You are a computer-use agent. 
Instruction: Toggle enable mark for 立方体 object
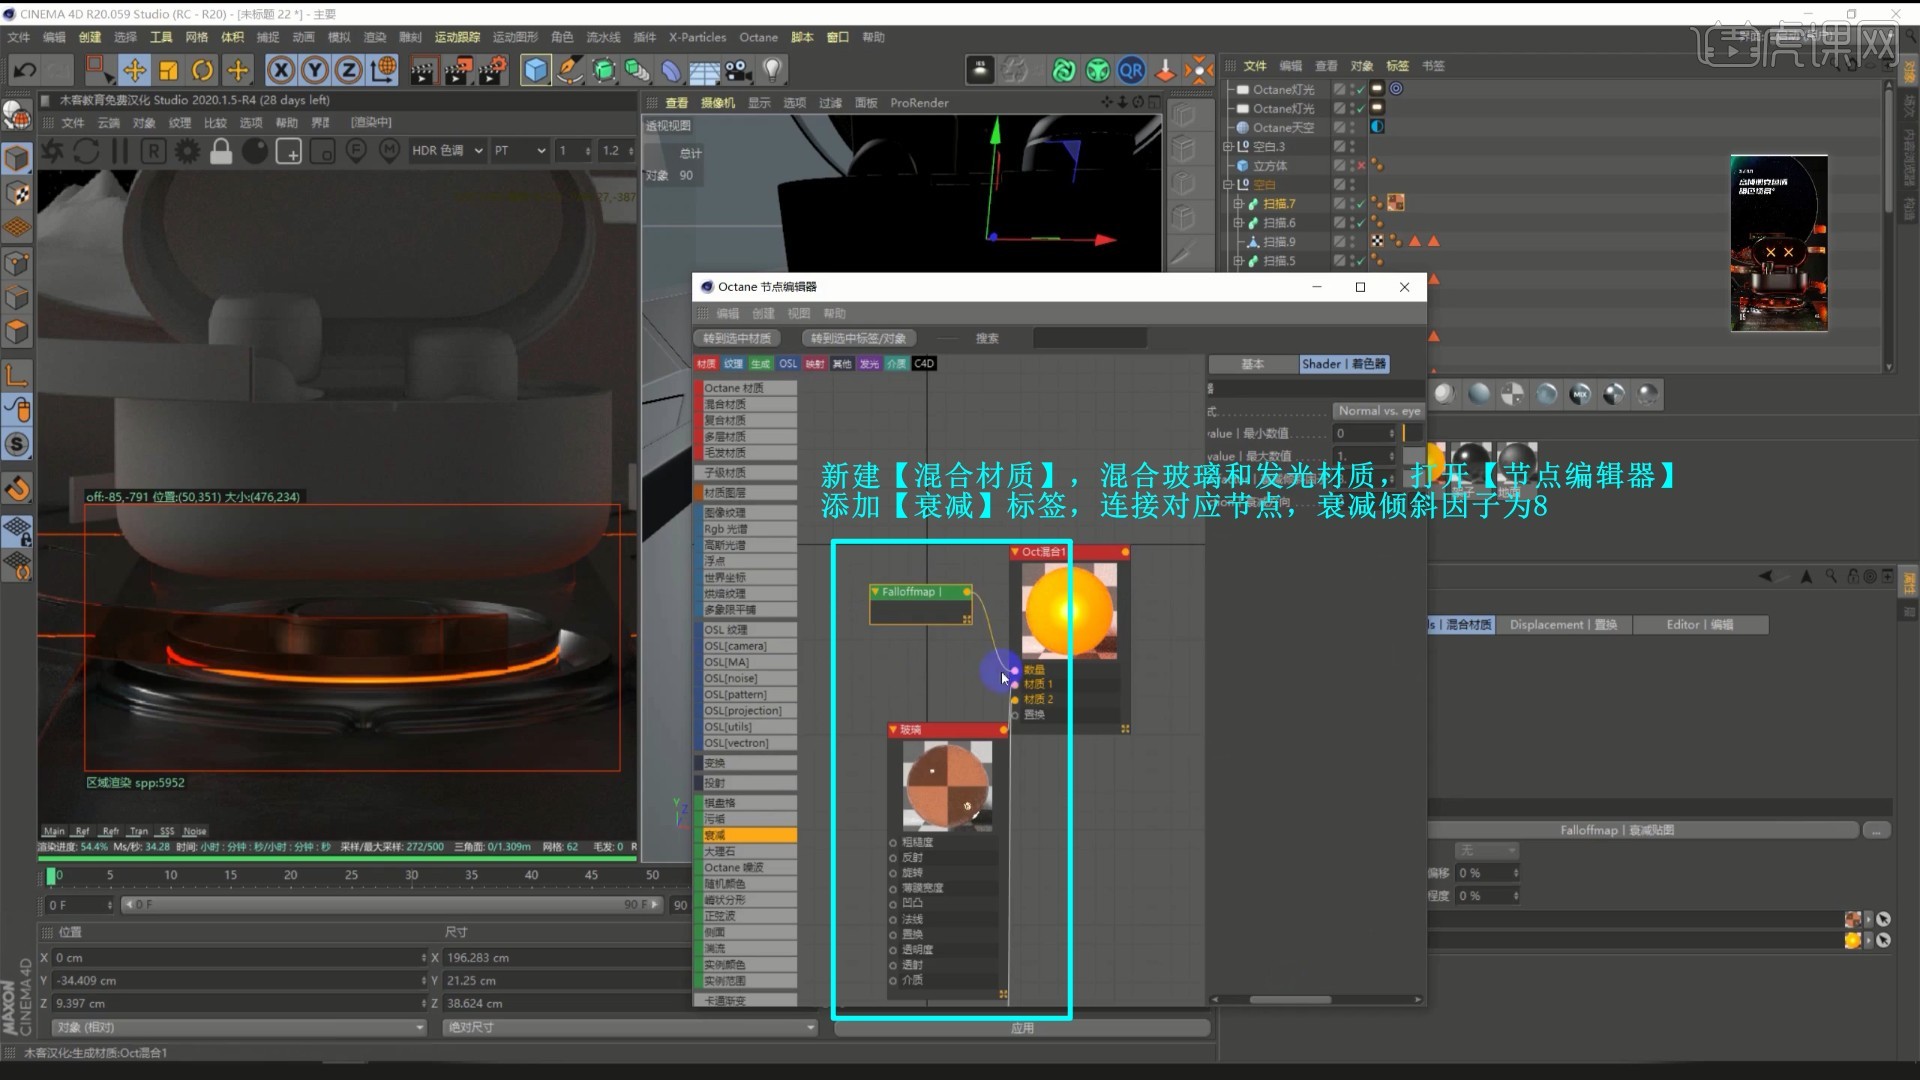tap(1360, 166)
